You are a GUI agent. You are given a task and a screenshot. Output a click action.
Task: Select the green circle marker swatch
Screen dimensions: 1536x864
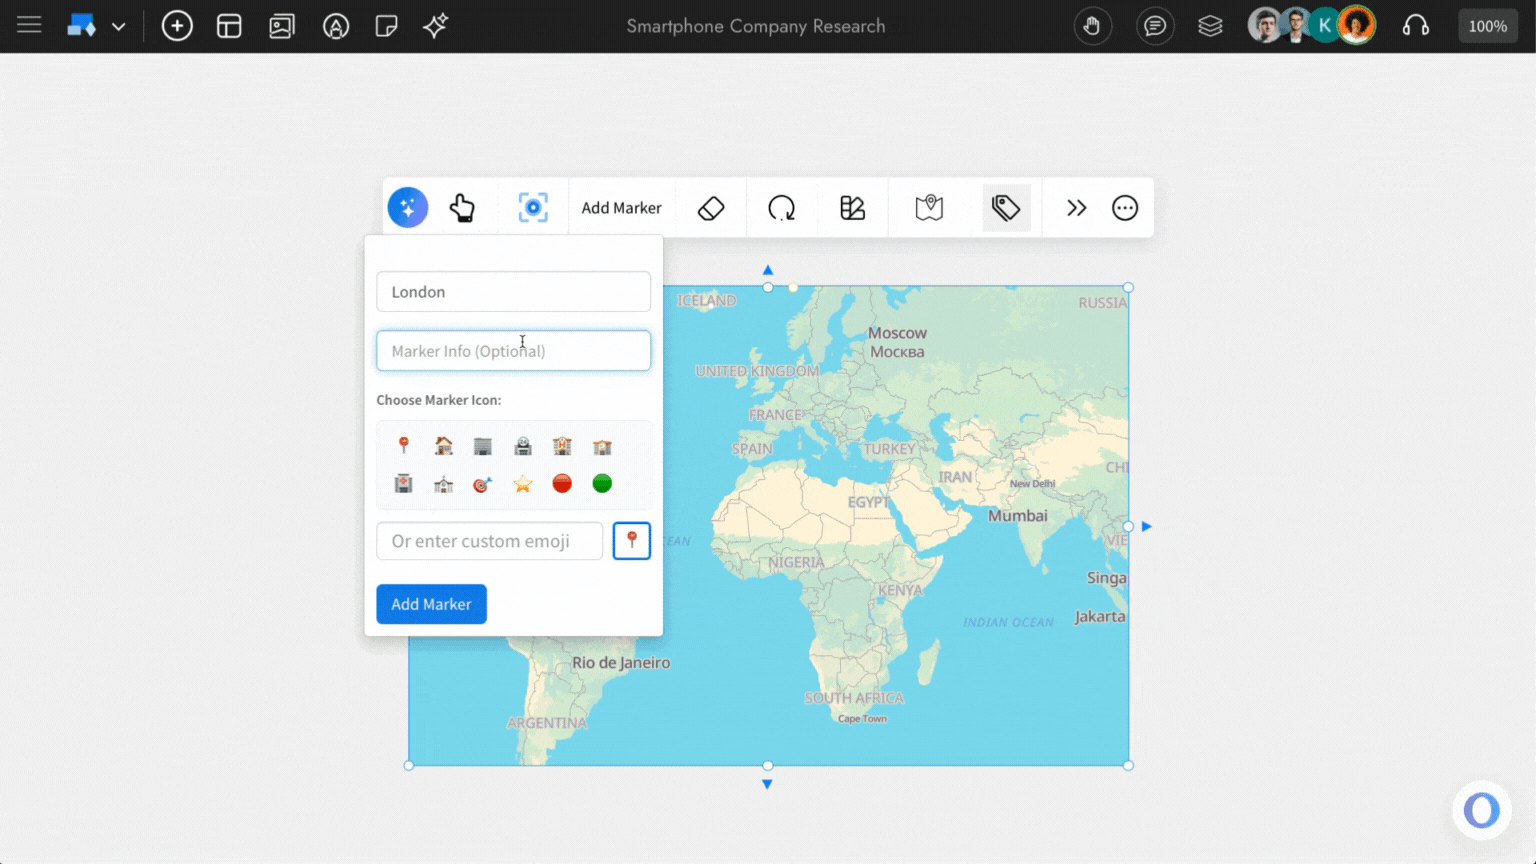(x=602, y=483)
